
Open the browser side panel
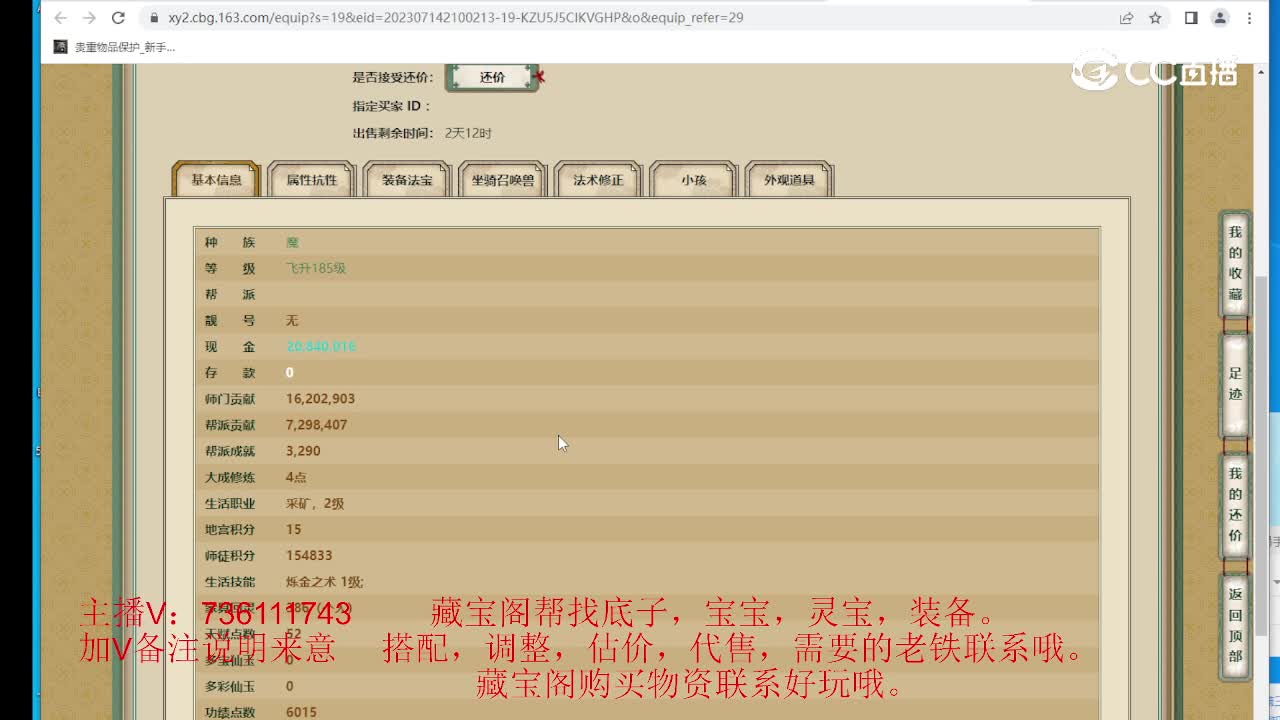click(x=1191, y=18)
